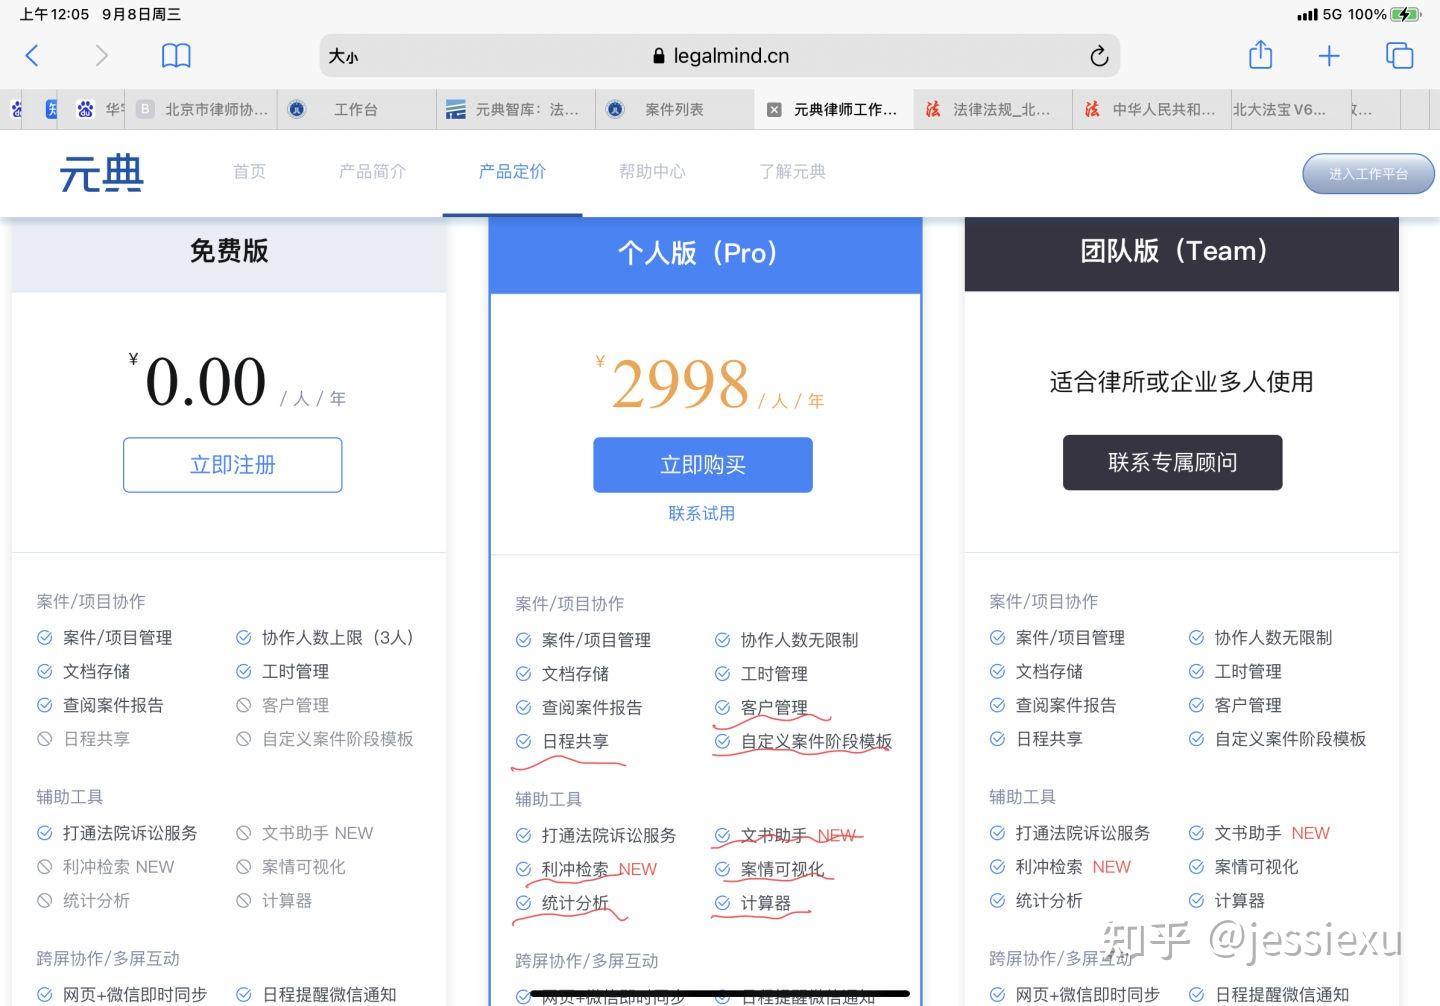Screen dimensions: 1440x1006
Task: Click 打通法院诉讼服务 in 免费版 column
Action: tap(130, 833)
